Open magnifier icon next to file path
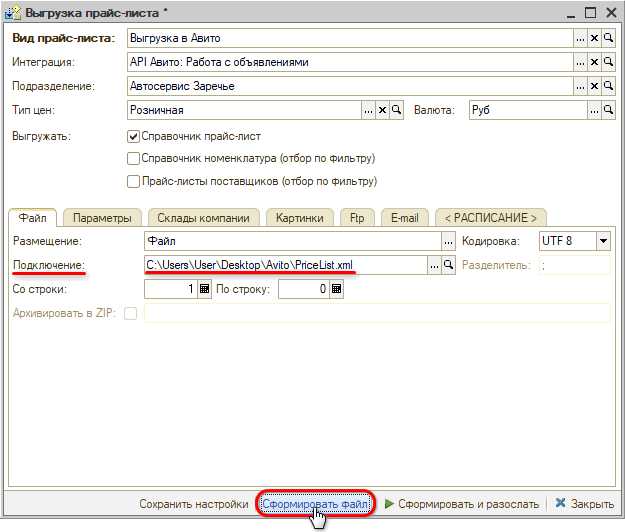625x532 pixels. pos(449,265)
